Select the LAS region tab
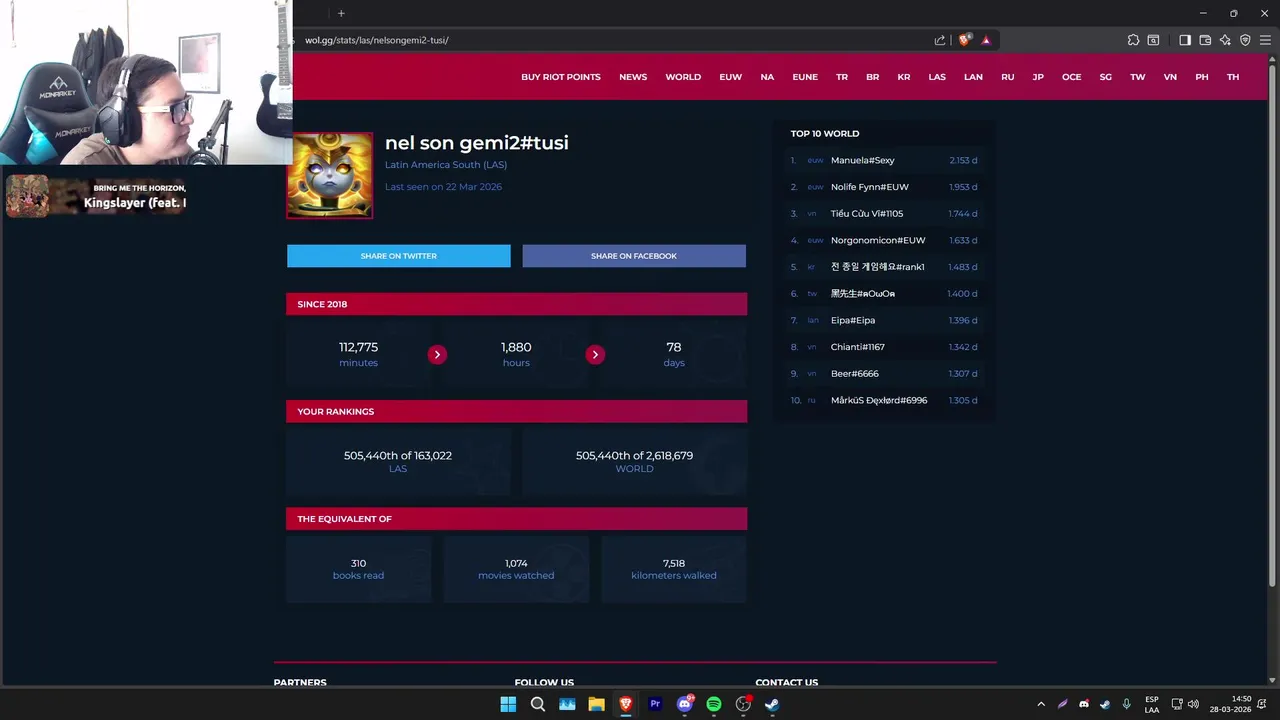 (937, 77)
